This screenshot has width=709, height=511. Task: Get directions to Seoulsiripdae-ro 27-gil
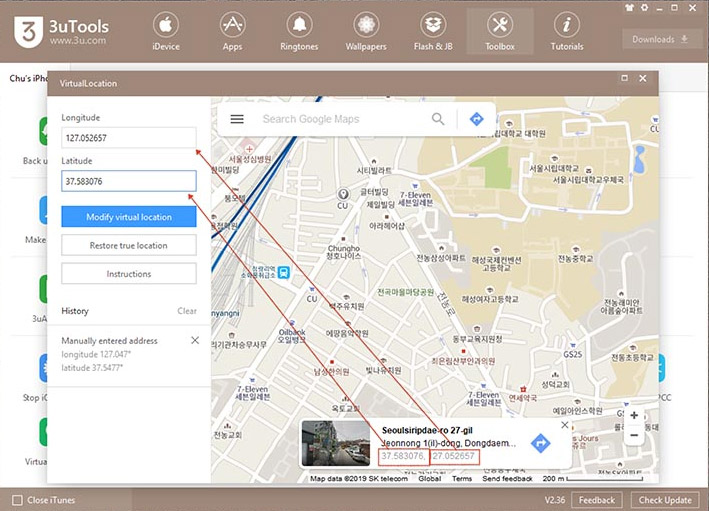540,443
